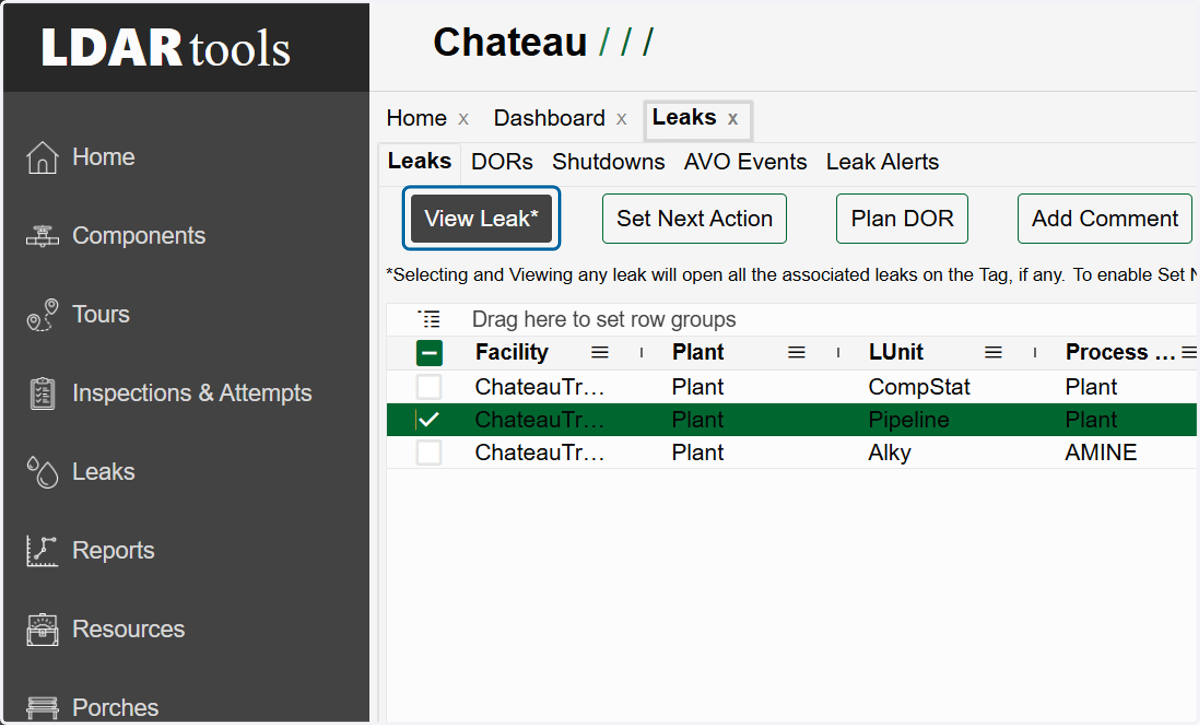This screenshot has width=1200, height=725.
Task: Open the AVO Events sub-tab
Action: coord(745,162)
